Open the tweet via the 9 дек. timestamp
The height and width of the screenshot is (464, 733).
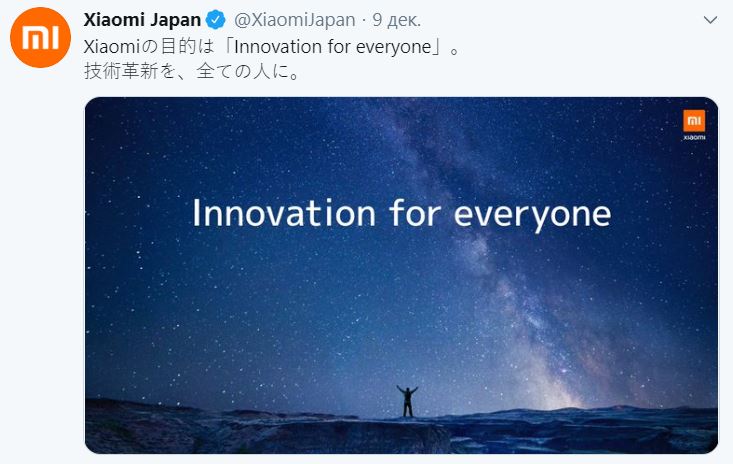pos(396,20)
